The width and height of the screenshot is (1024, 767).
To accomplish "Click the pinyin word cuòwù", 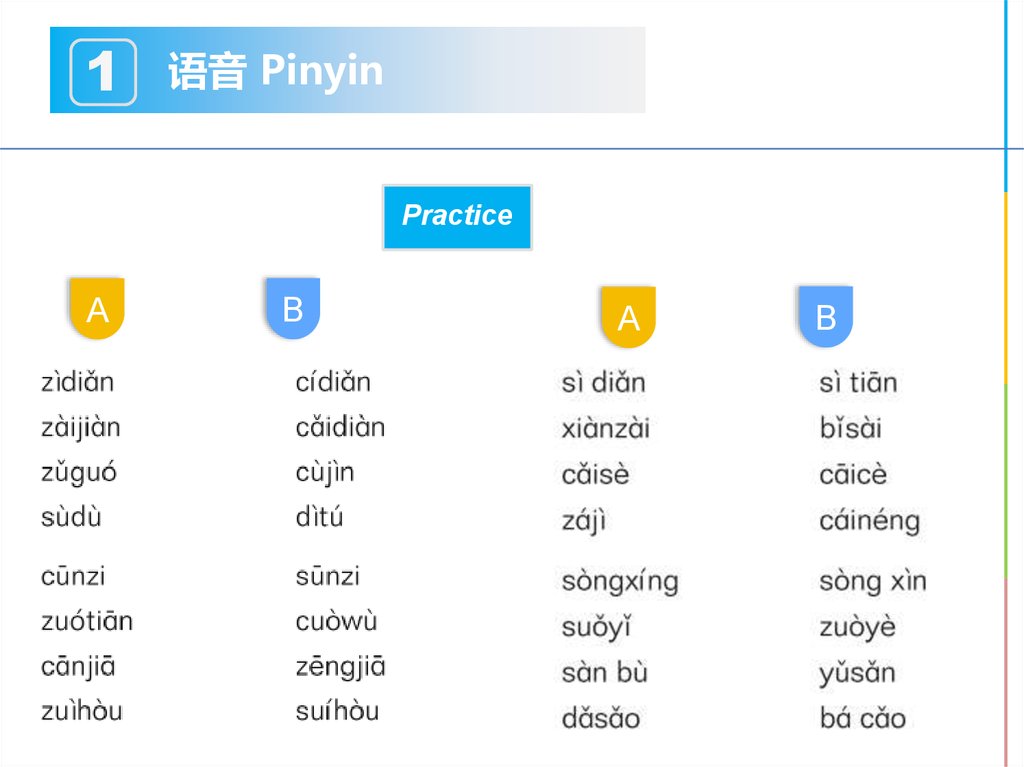I will pyautogui.click(x=336, y=621).
